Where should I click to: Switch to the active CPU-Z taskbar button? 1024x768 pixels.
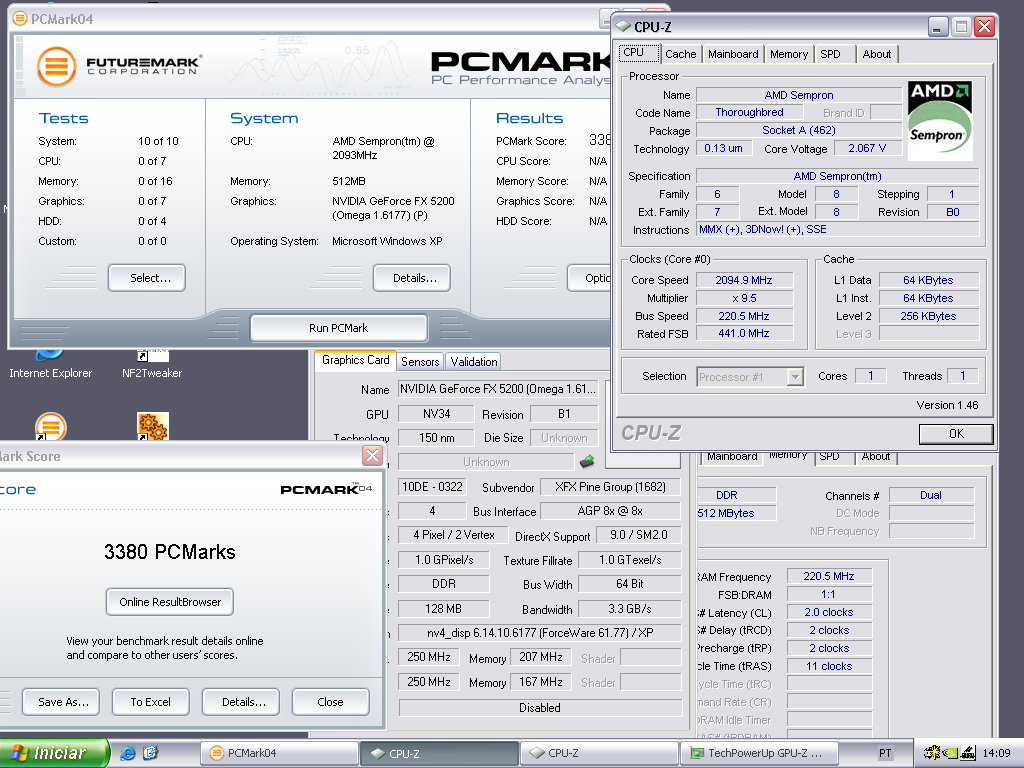pyautogui.click(x=440, y=753)
